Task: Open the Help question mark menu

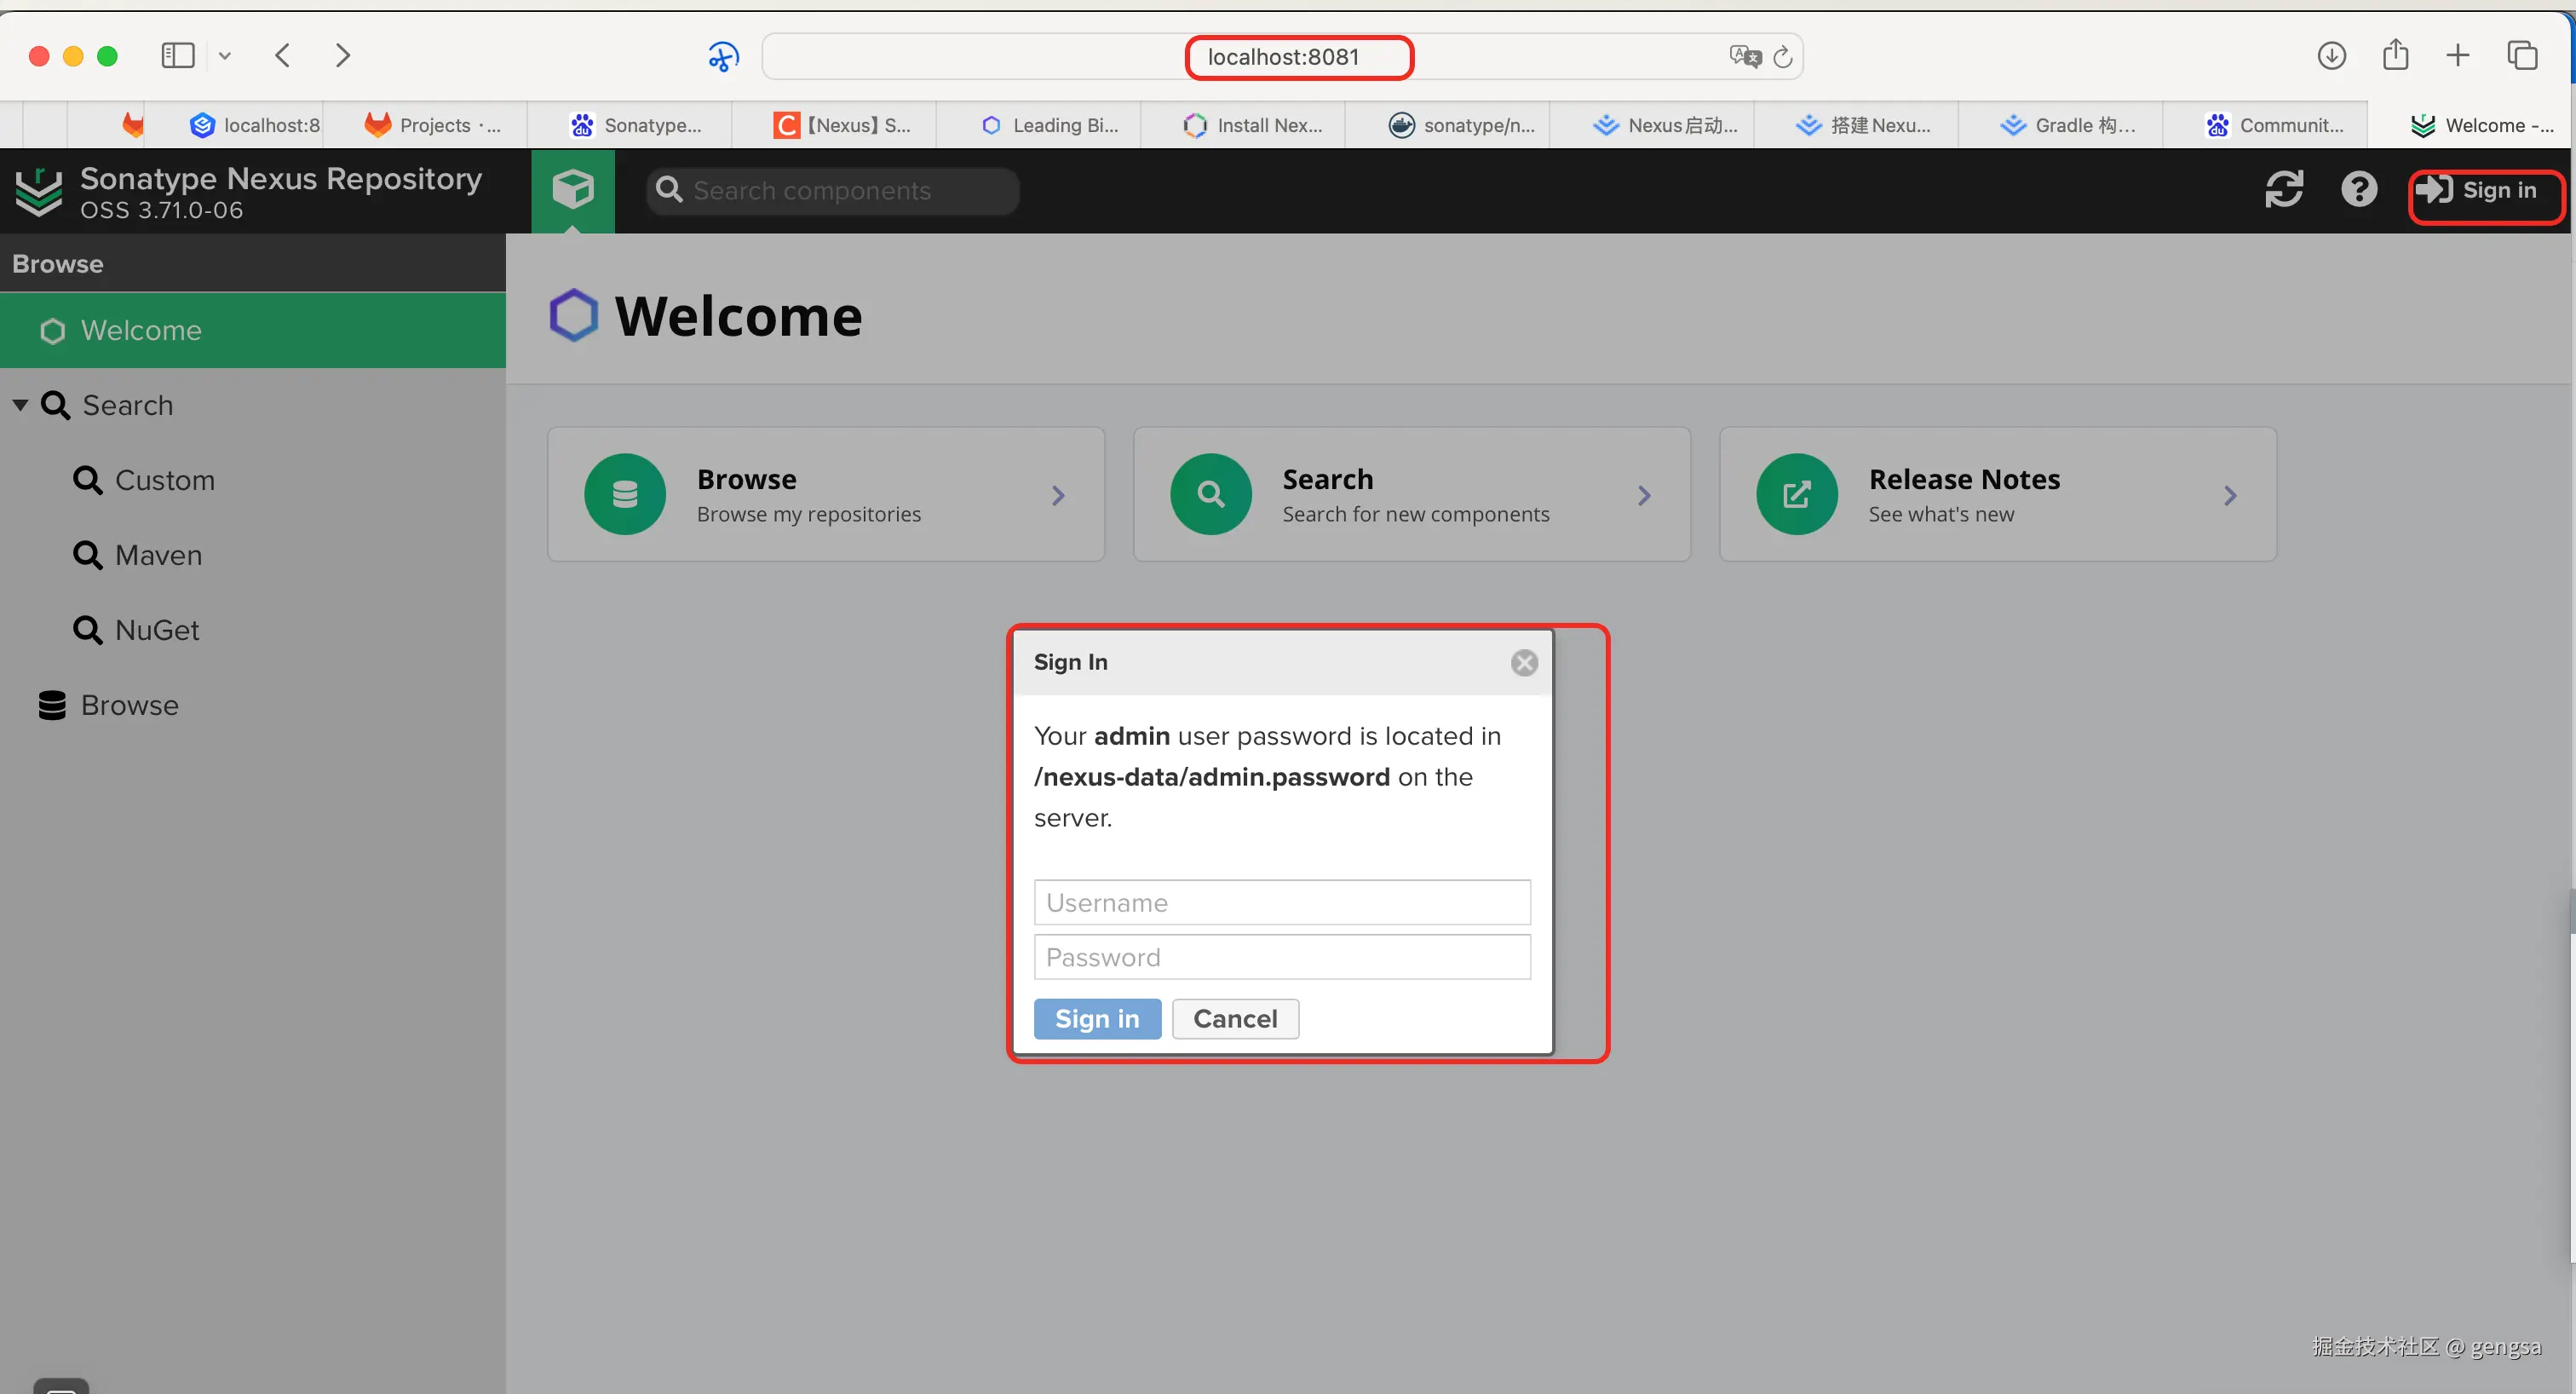Action: pos(2358,190)
